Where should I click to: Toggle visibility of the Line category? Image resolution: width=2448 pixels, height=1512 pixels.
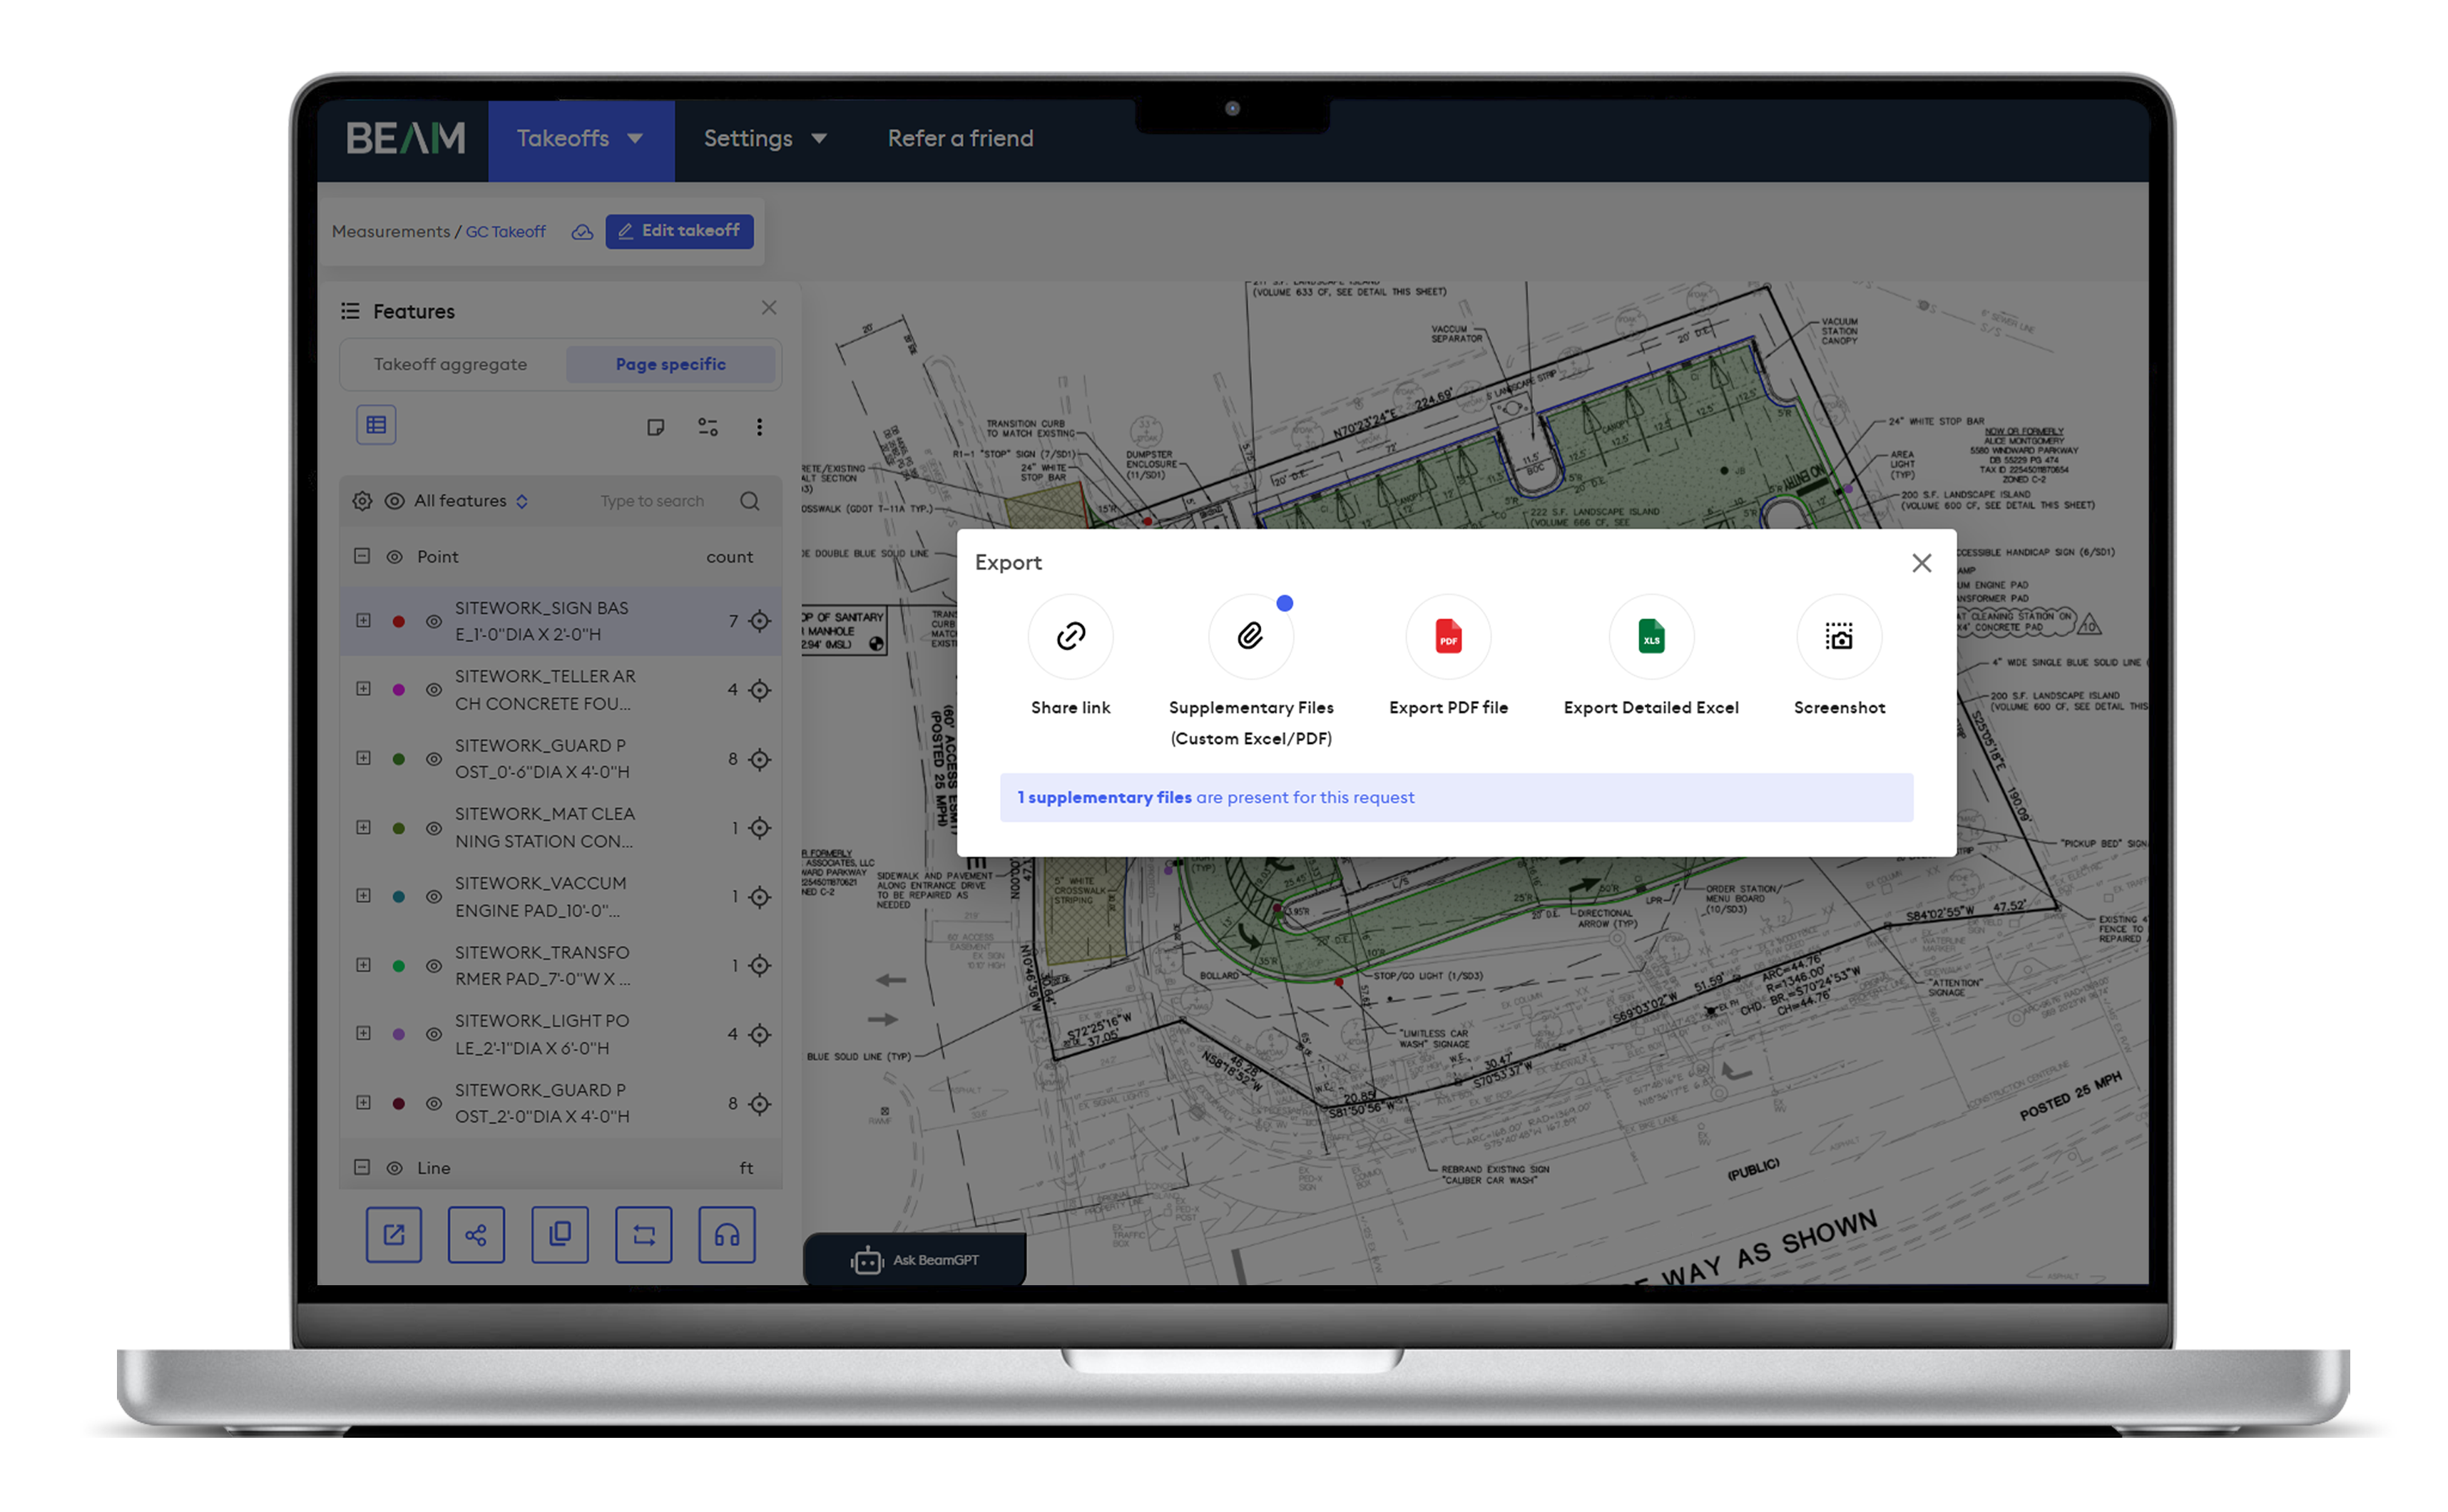pyautogui.click(x=394, y=1167)
